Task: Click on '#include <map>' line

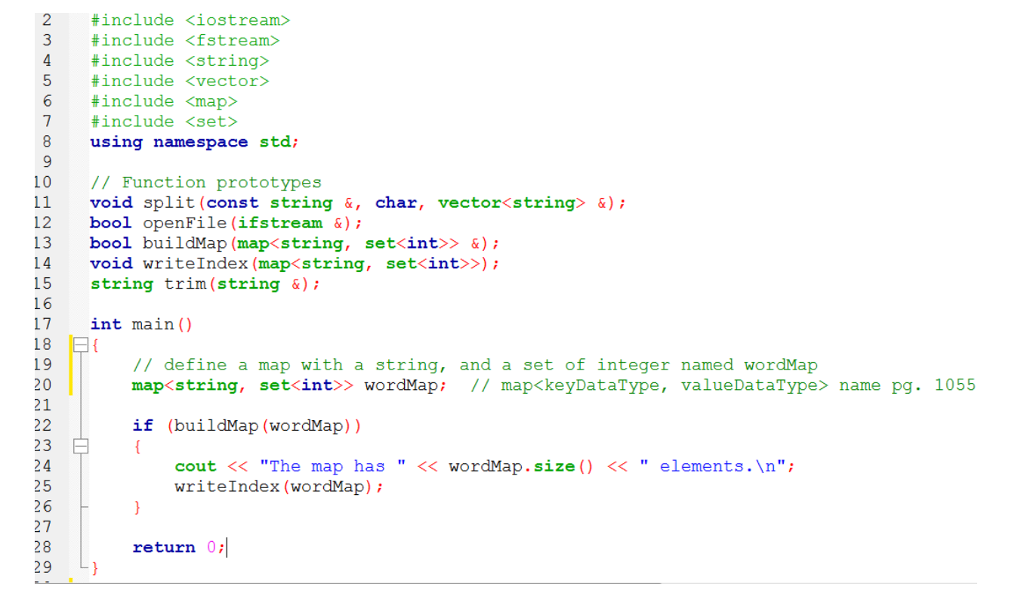Action: click(164, 101)
